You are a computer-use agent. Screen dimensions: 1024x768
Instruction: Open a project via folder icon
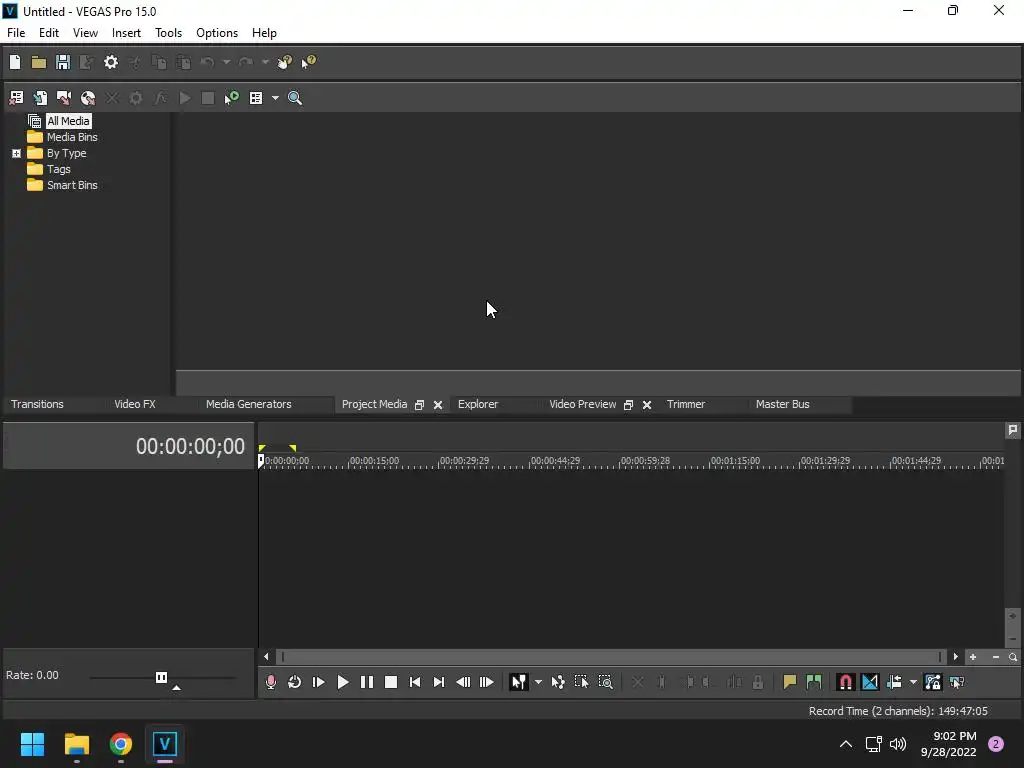coord(39,62)
